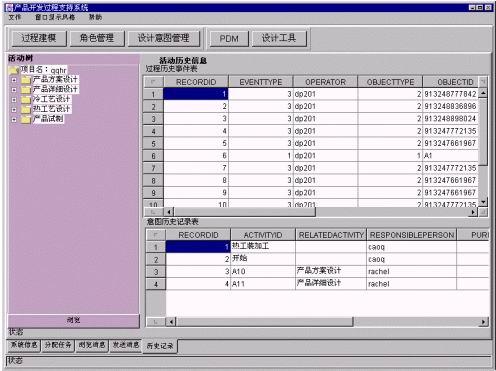Switch to the 历史记录 tab
496x371 pixels.
pos(160,346)
